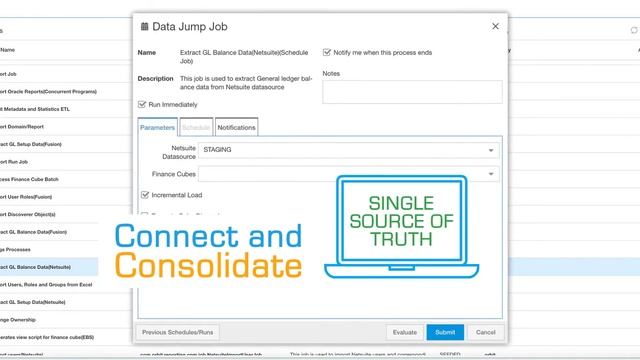This screenshot has width=640, height=360.
Task: Switch to the Parameters tab
Action: [x=157, y=127]
